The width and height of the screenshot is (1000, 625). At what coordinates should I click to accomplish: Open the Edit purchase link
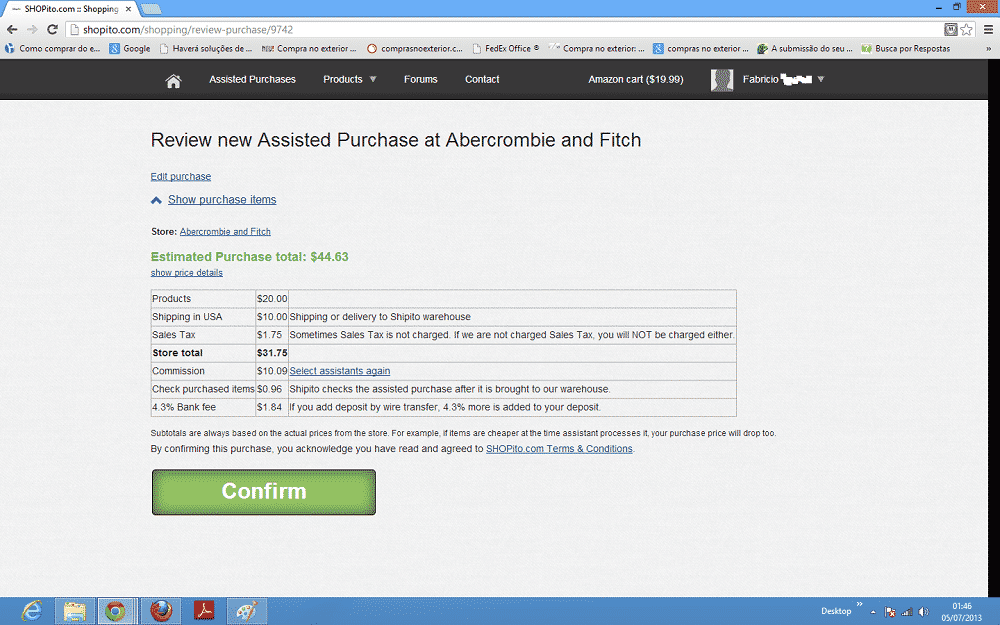coord(180,177)
